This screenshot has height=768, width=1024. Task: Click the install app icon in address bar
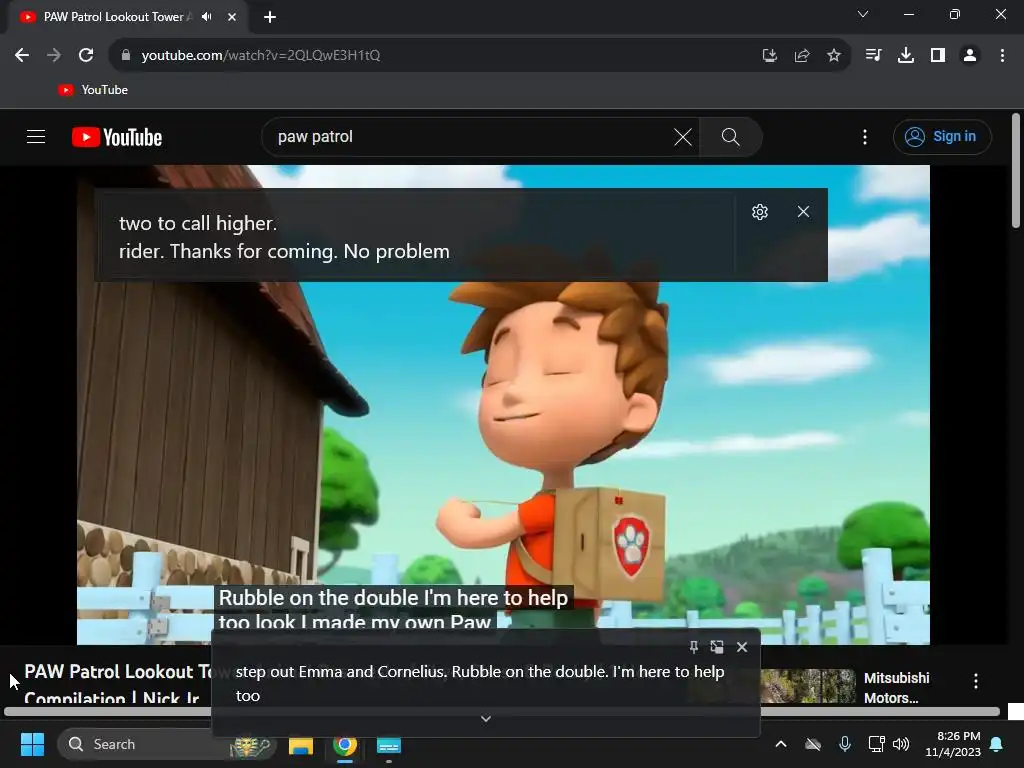[x=770, y=56]
